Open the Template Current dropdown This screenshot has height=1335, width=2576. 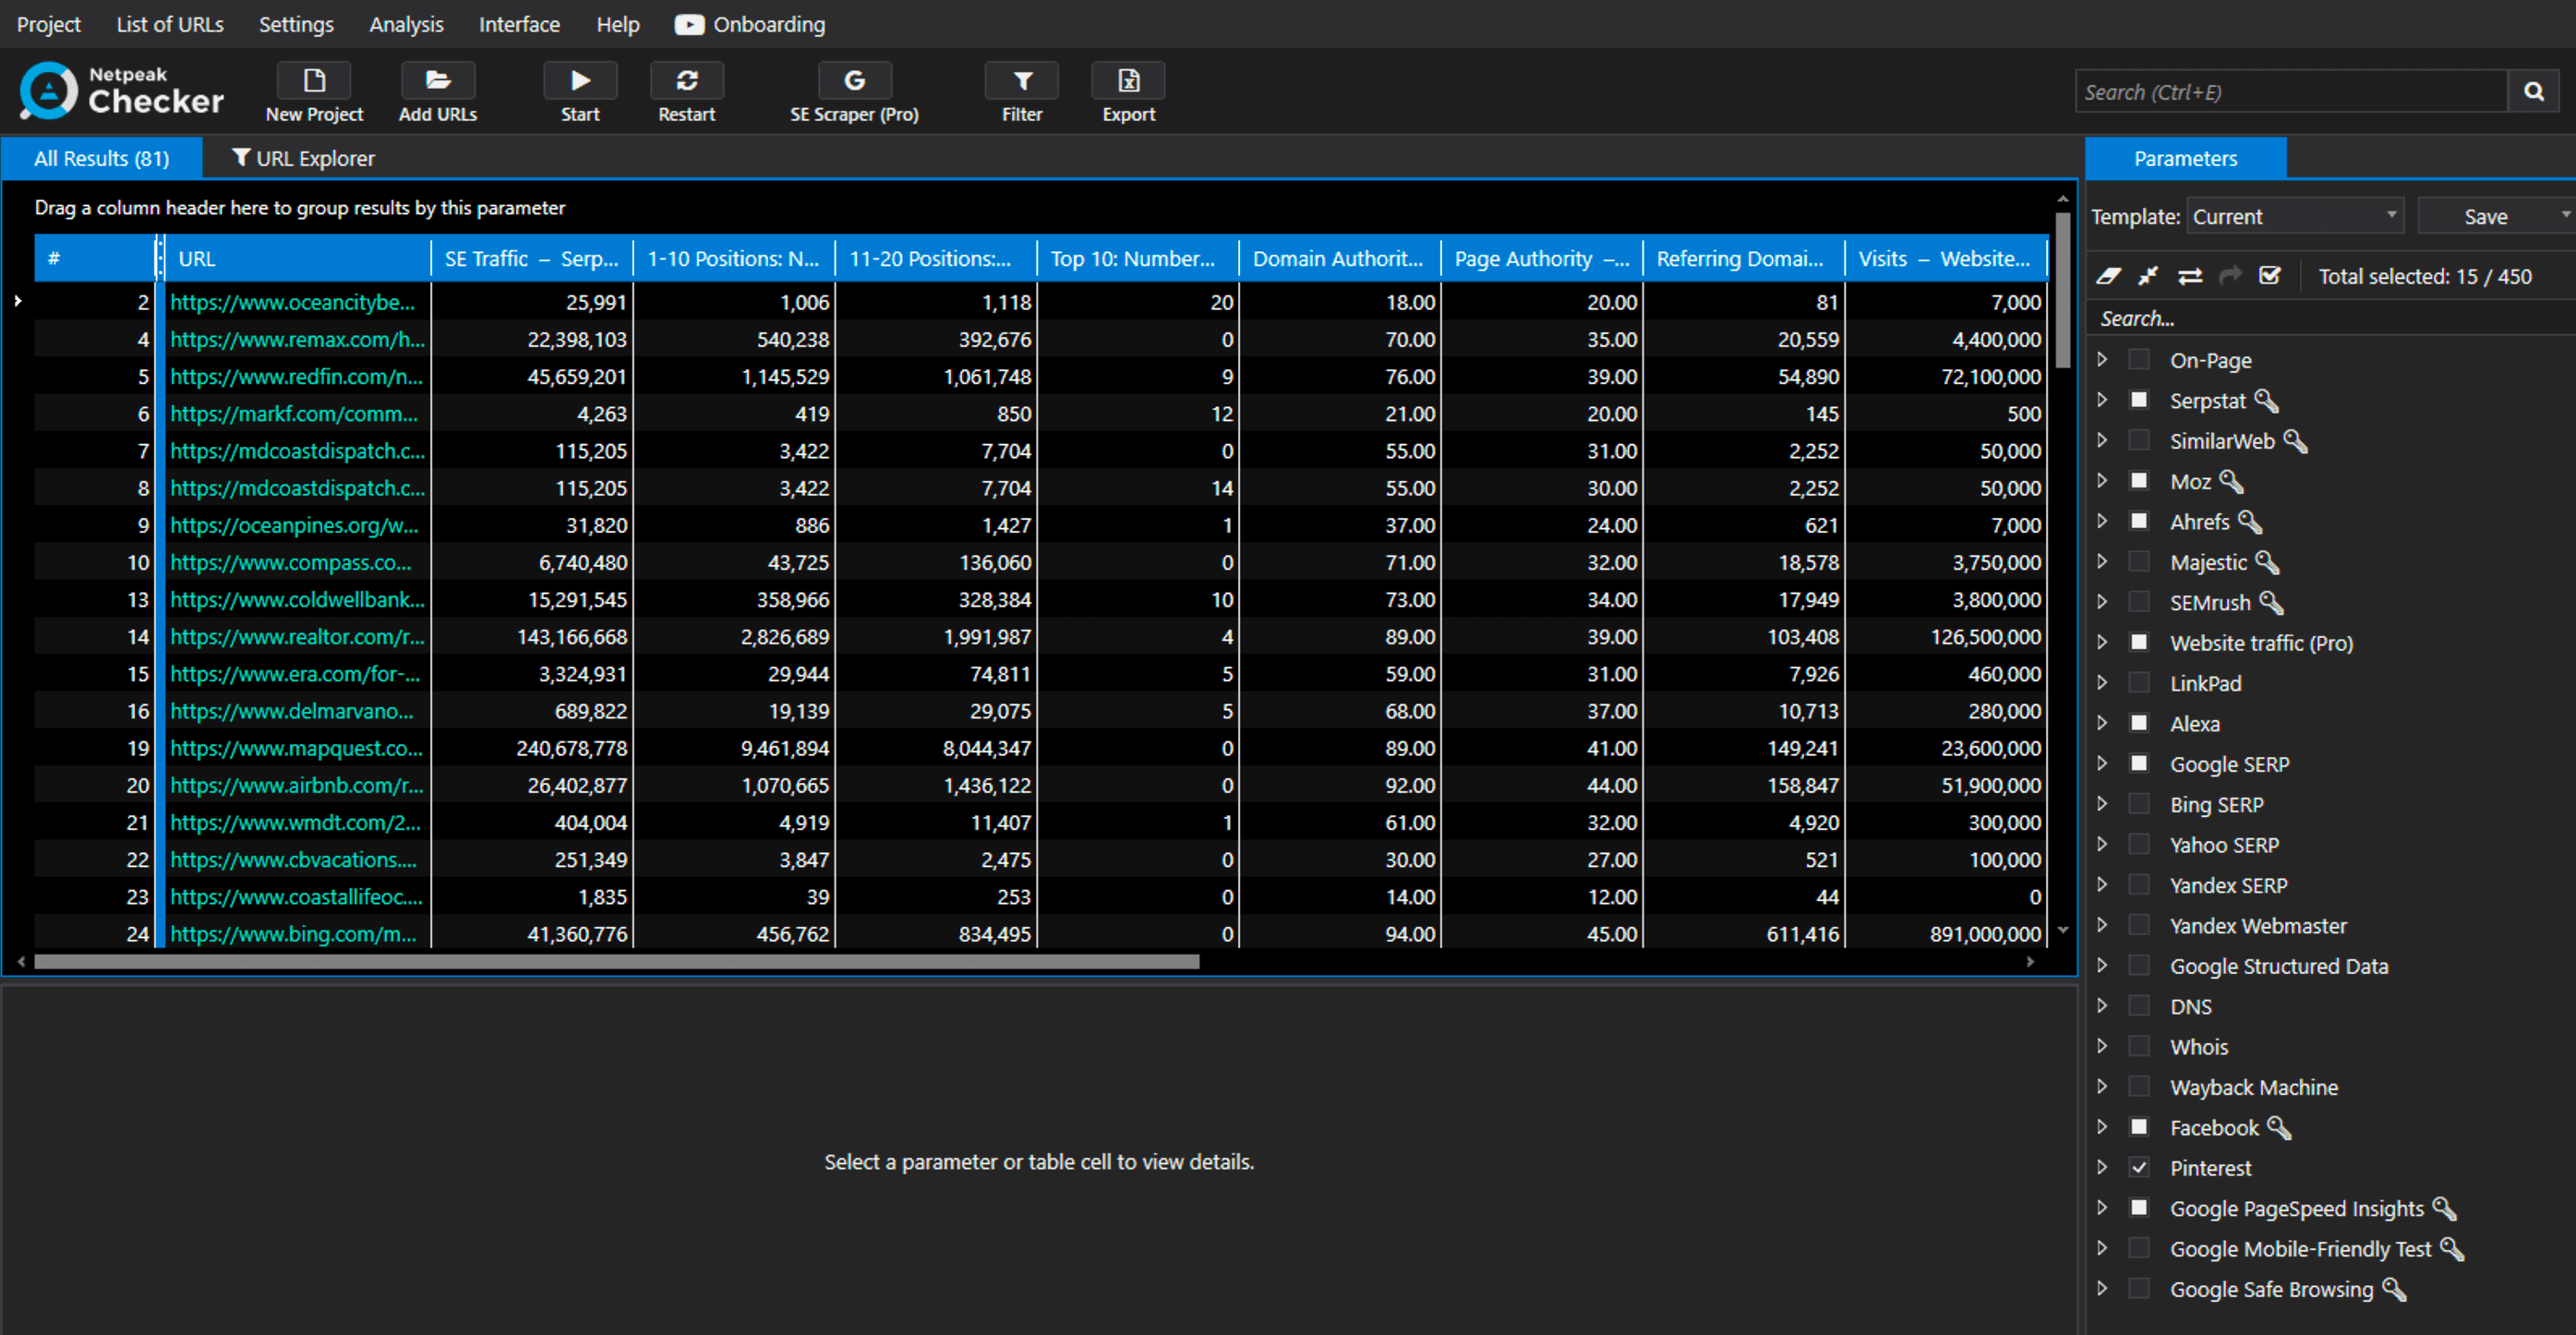click(x=2295, y=216)
